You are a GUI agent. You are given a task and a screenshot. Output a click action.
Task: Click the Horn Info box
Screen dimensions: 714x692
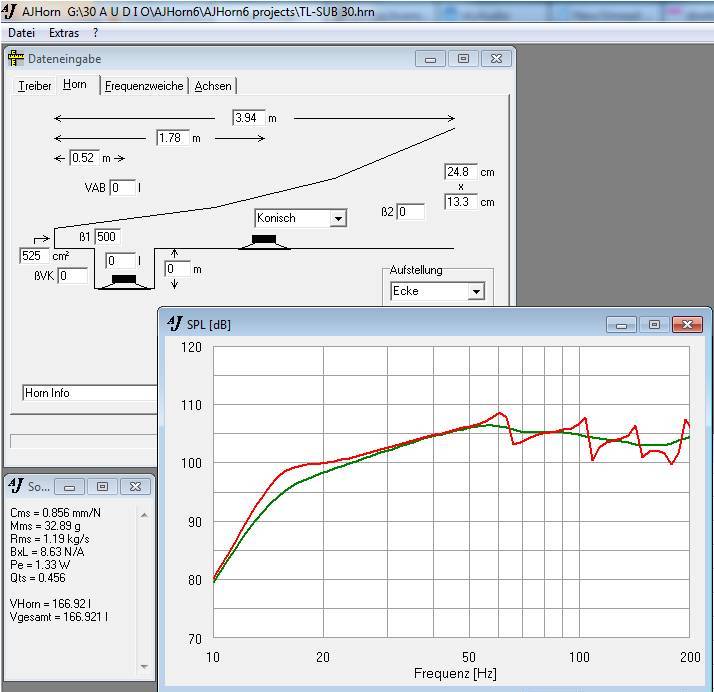[x=88, y=393]
